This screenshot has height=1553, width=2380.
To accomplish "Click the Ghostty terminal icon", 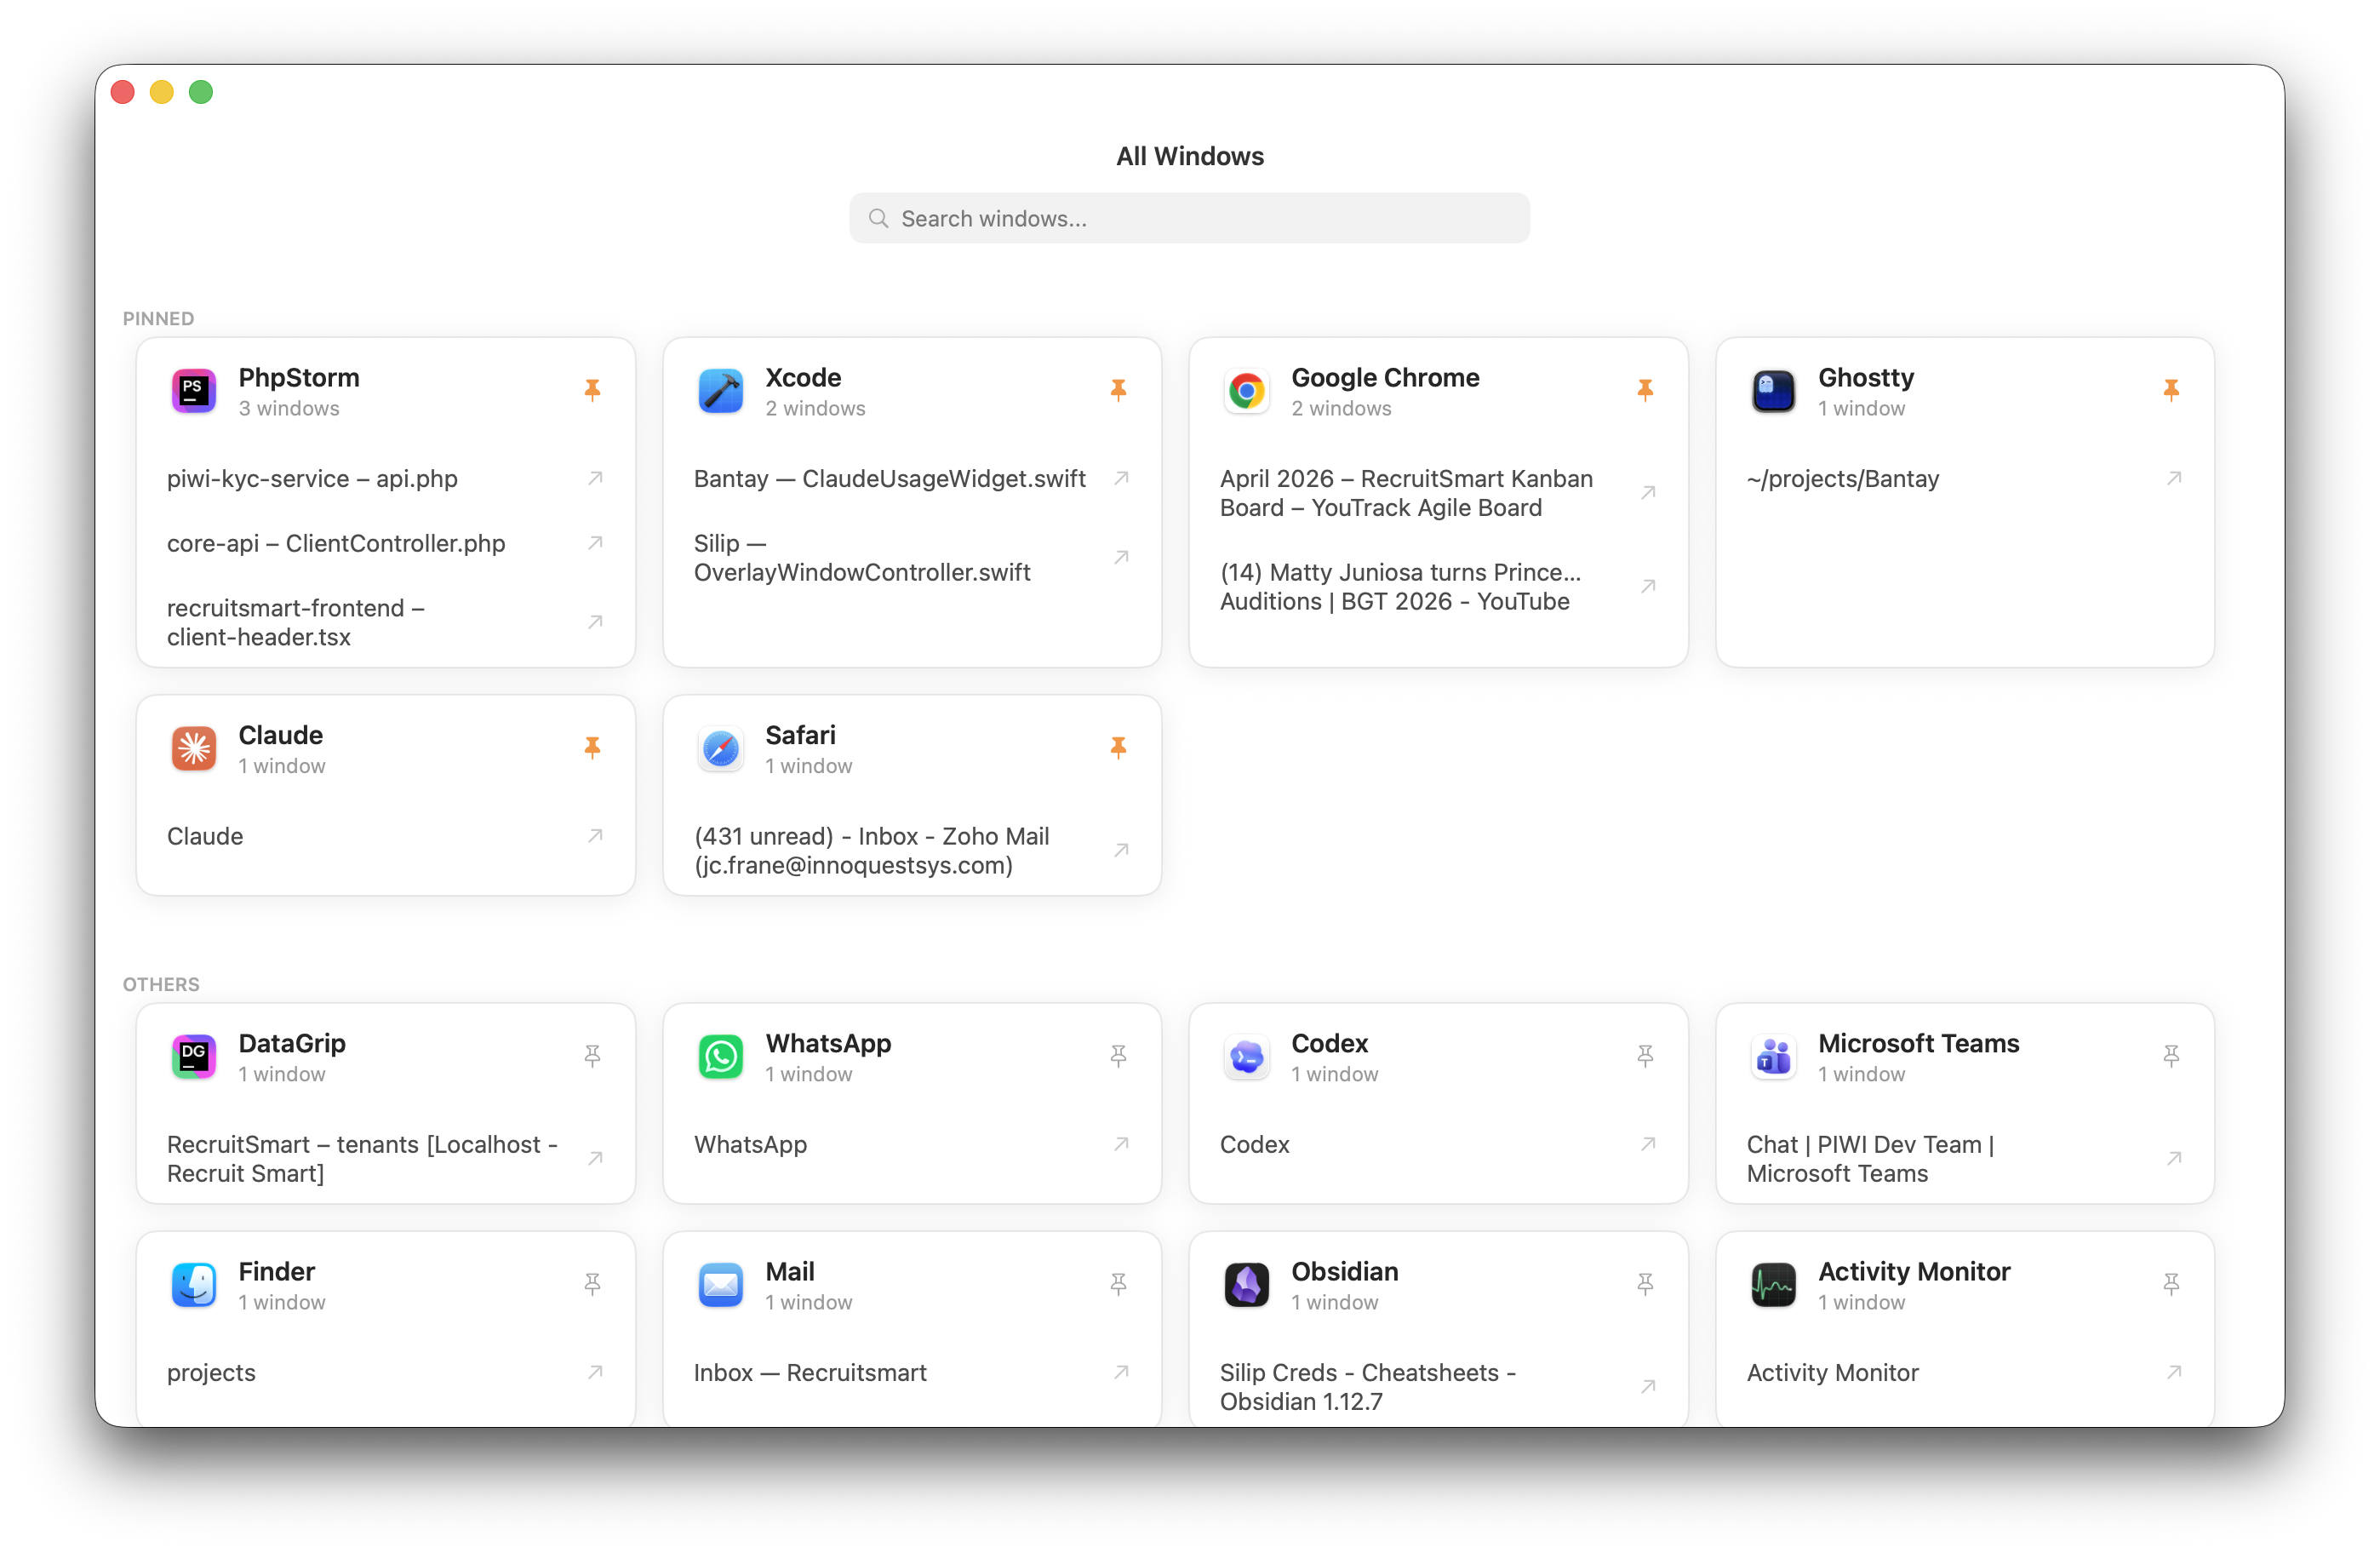I will [x=1773, y=391].
